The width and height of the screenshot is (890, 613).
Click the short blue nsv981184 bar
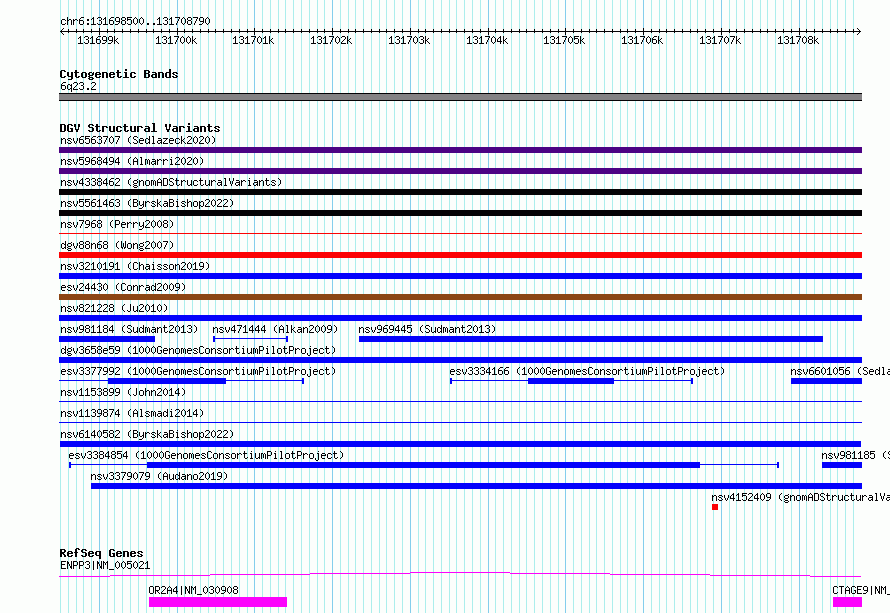pos(107,339)
